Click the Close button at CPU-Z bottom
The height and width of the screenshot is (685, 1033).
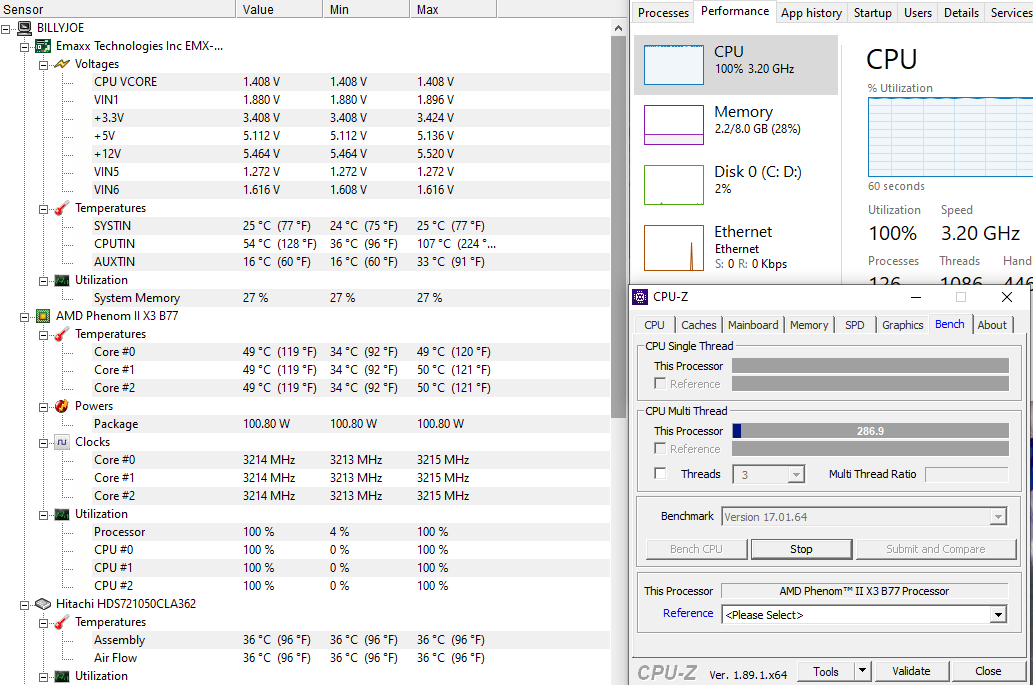(x=988, y=671)
